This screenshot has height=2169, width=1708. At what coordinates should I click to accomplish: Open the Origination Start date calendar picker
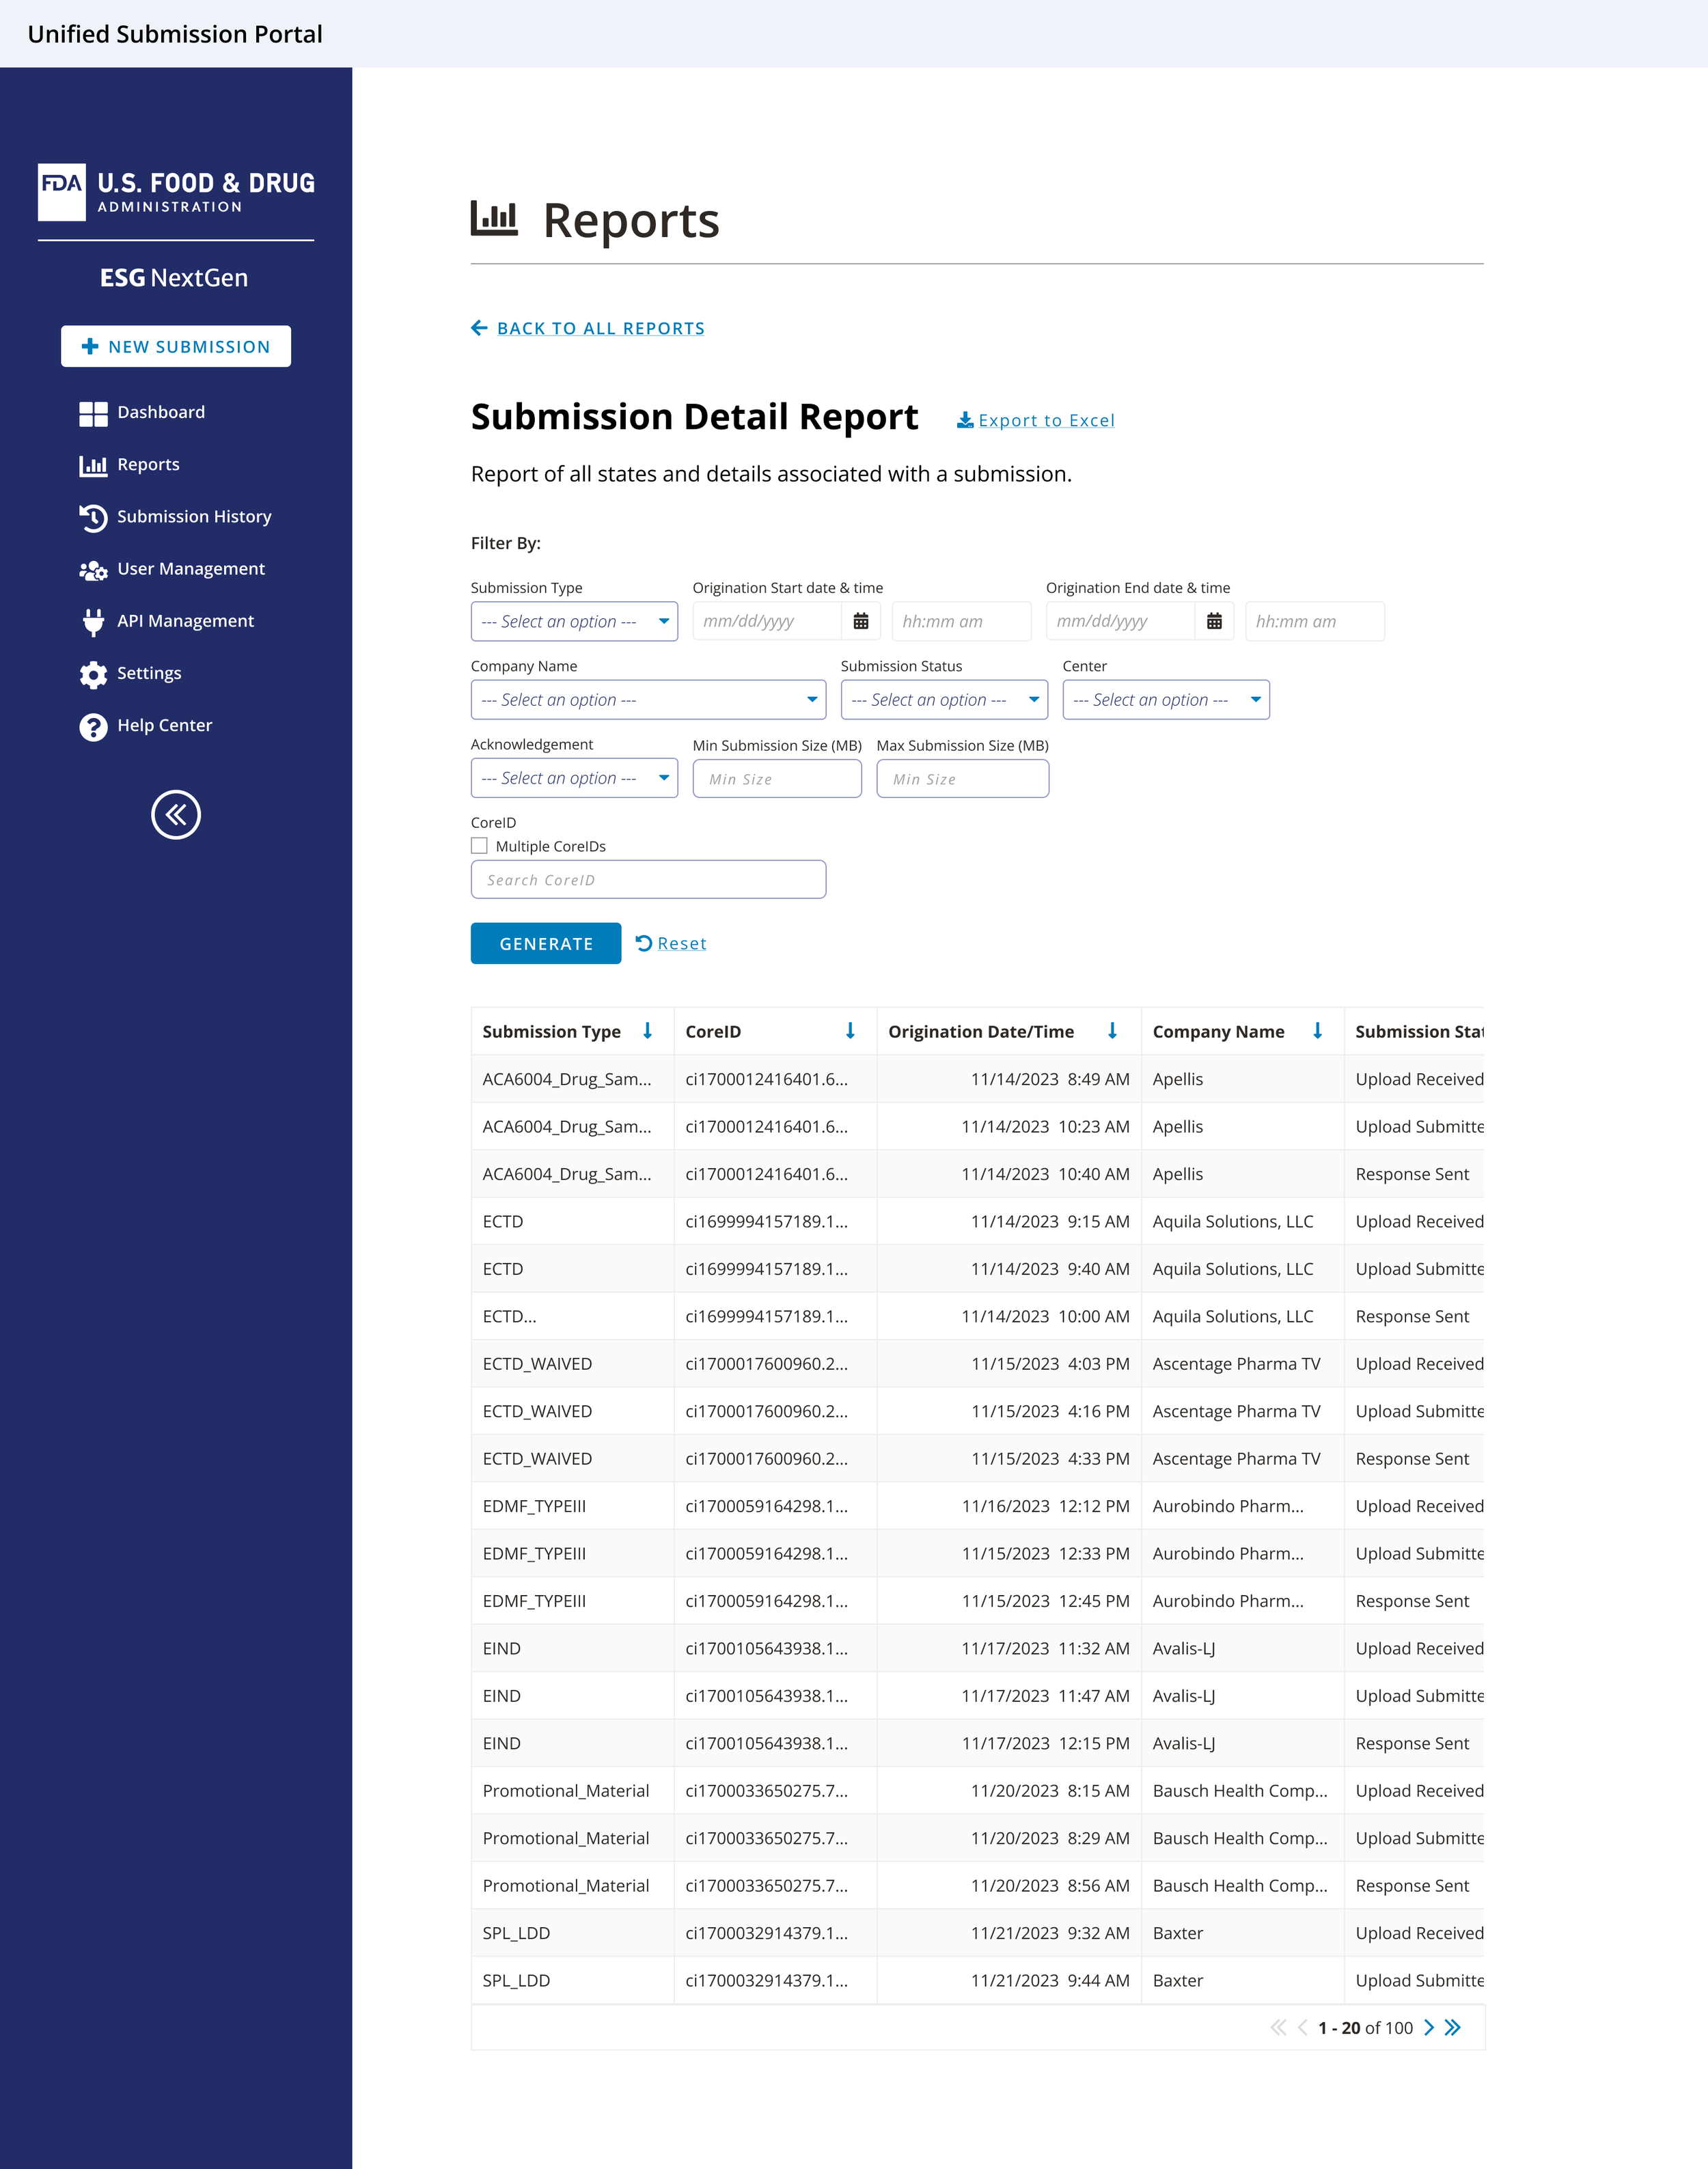[x=860, y=621]
